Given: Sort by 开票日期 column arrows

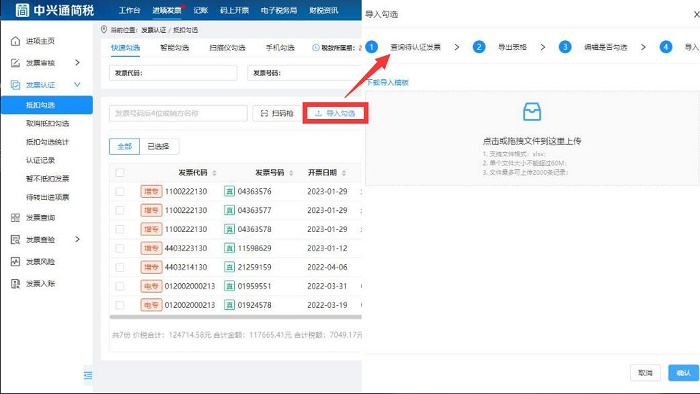Looking at the screenshot, I should click(x=344, y=173).
